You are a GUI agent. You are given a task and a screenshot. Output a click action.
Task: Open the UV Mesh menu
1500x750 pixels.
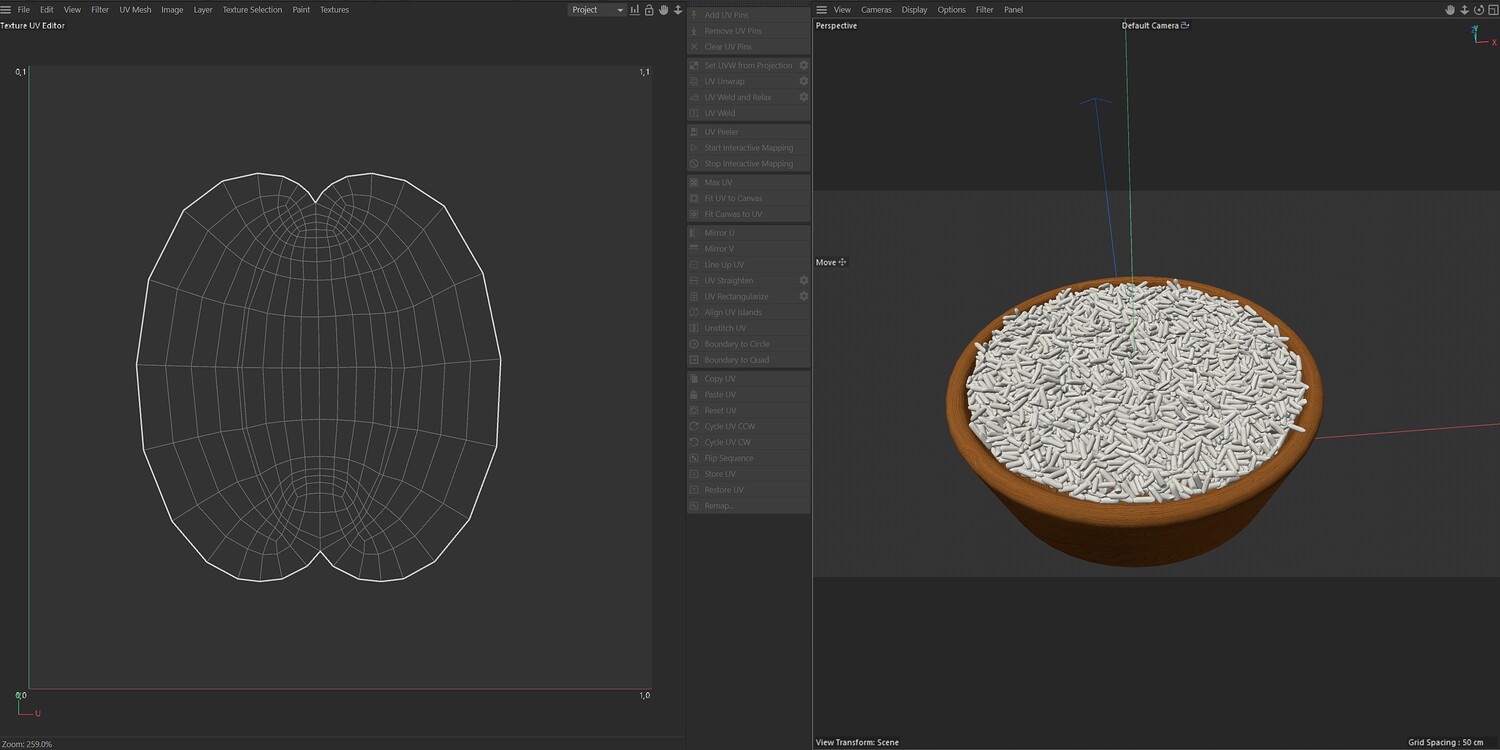click(135, 10)
